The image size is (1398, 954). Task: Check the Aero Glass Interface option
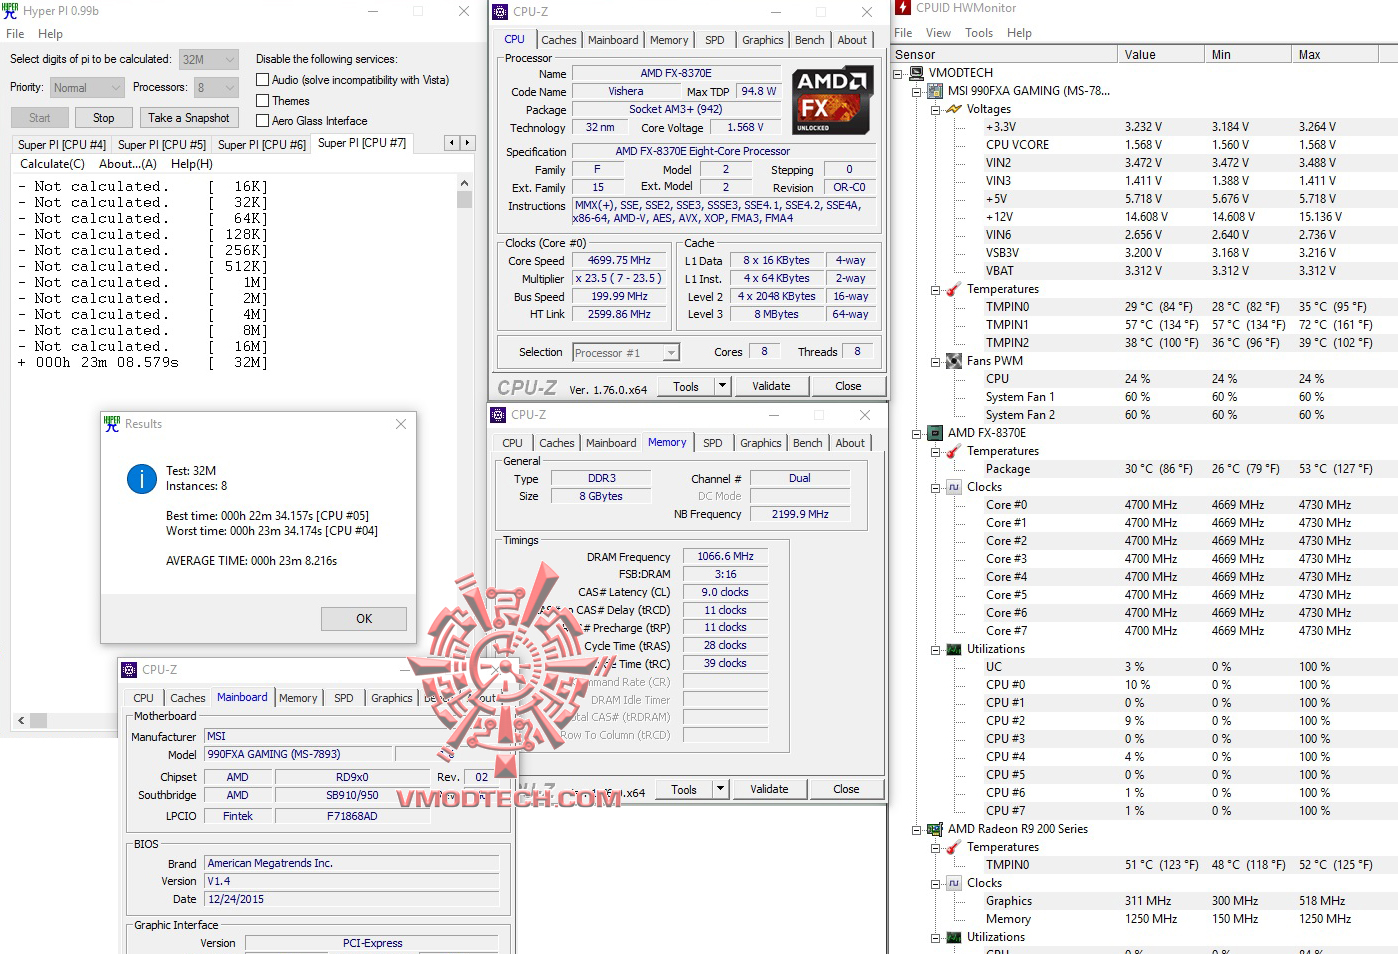(263, 121)
